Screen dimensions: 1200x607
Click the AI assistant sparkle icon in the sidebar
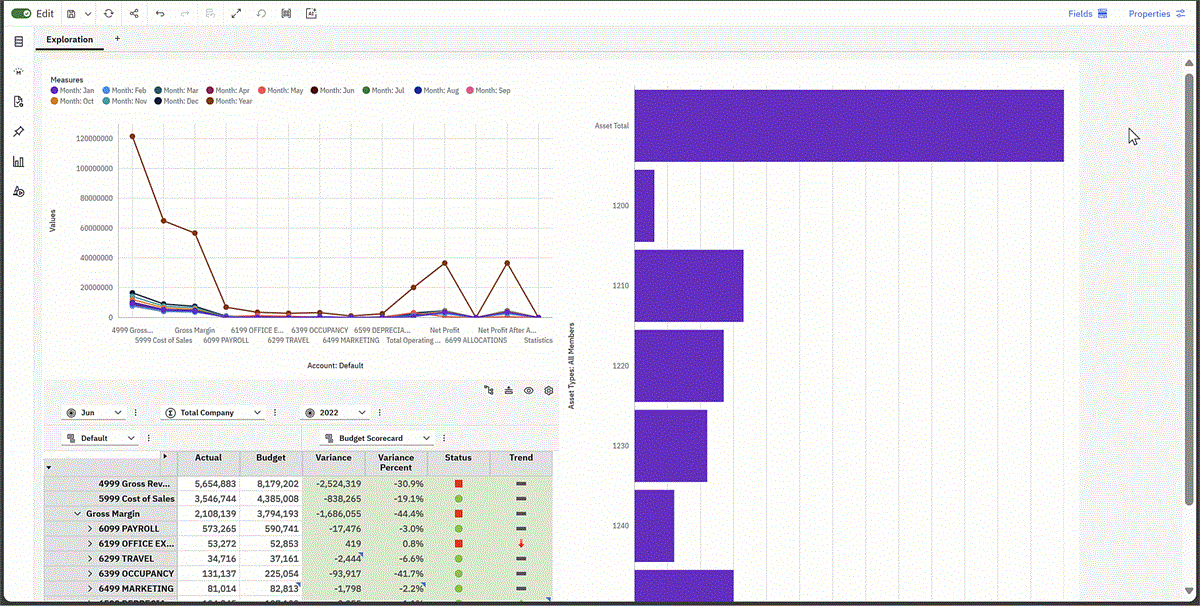(x=18, y=71)
